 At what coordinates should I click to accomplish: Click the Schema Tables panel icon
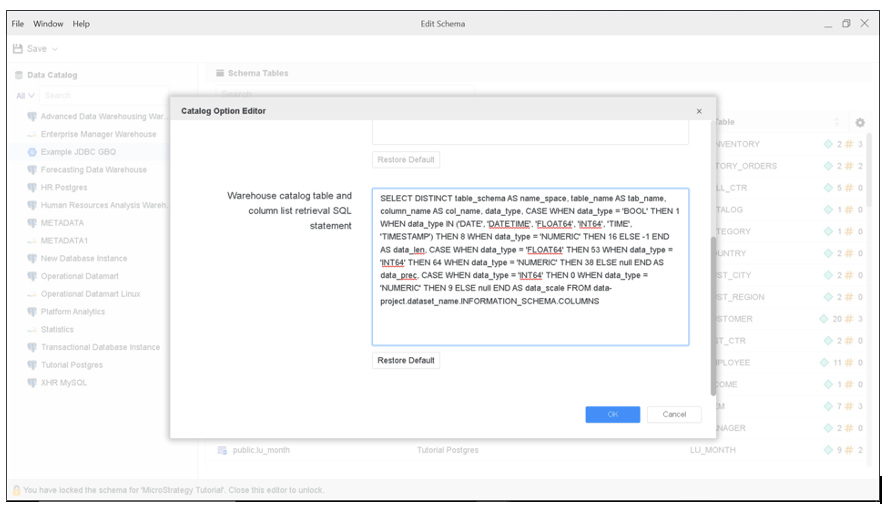tap(220, 73)
